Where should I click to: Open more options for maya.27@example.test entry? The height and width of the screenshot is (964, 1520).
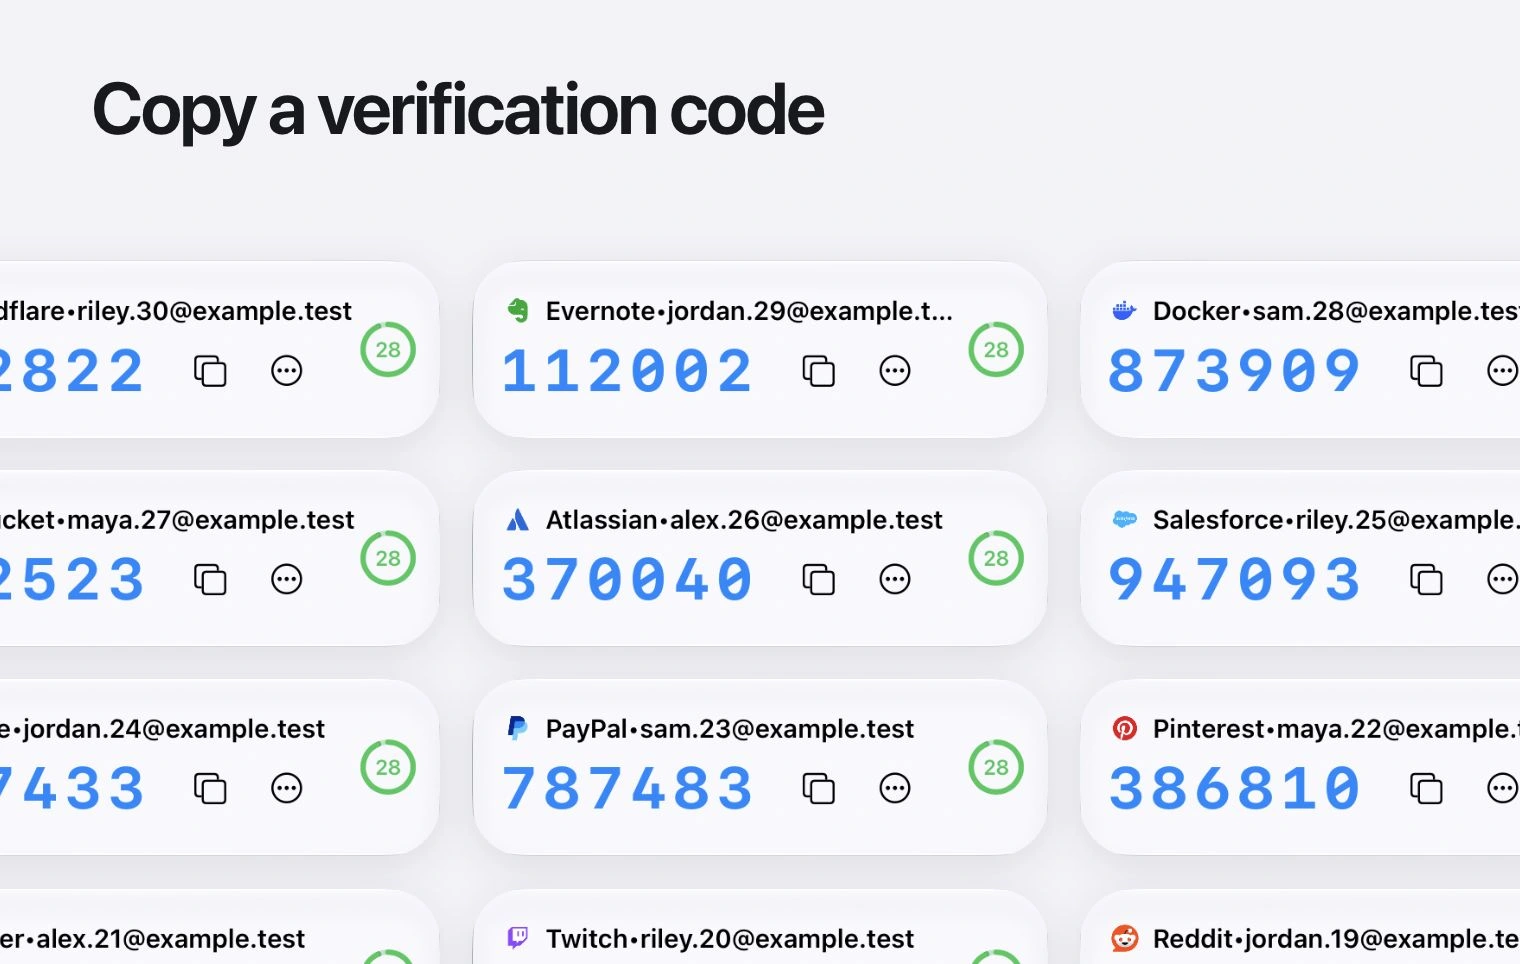tap(287, 579)
